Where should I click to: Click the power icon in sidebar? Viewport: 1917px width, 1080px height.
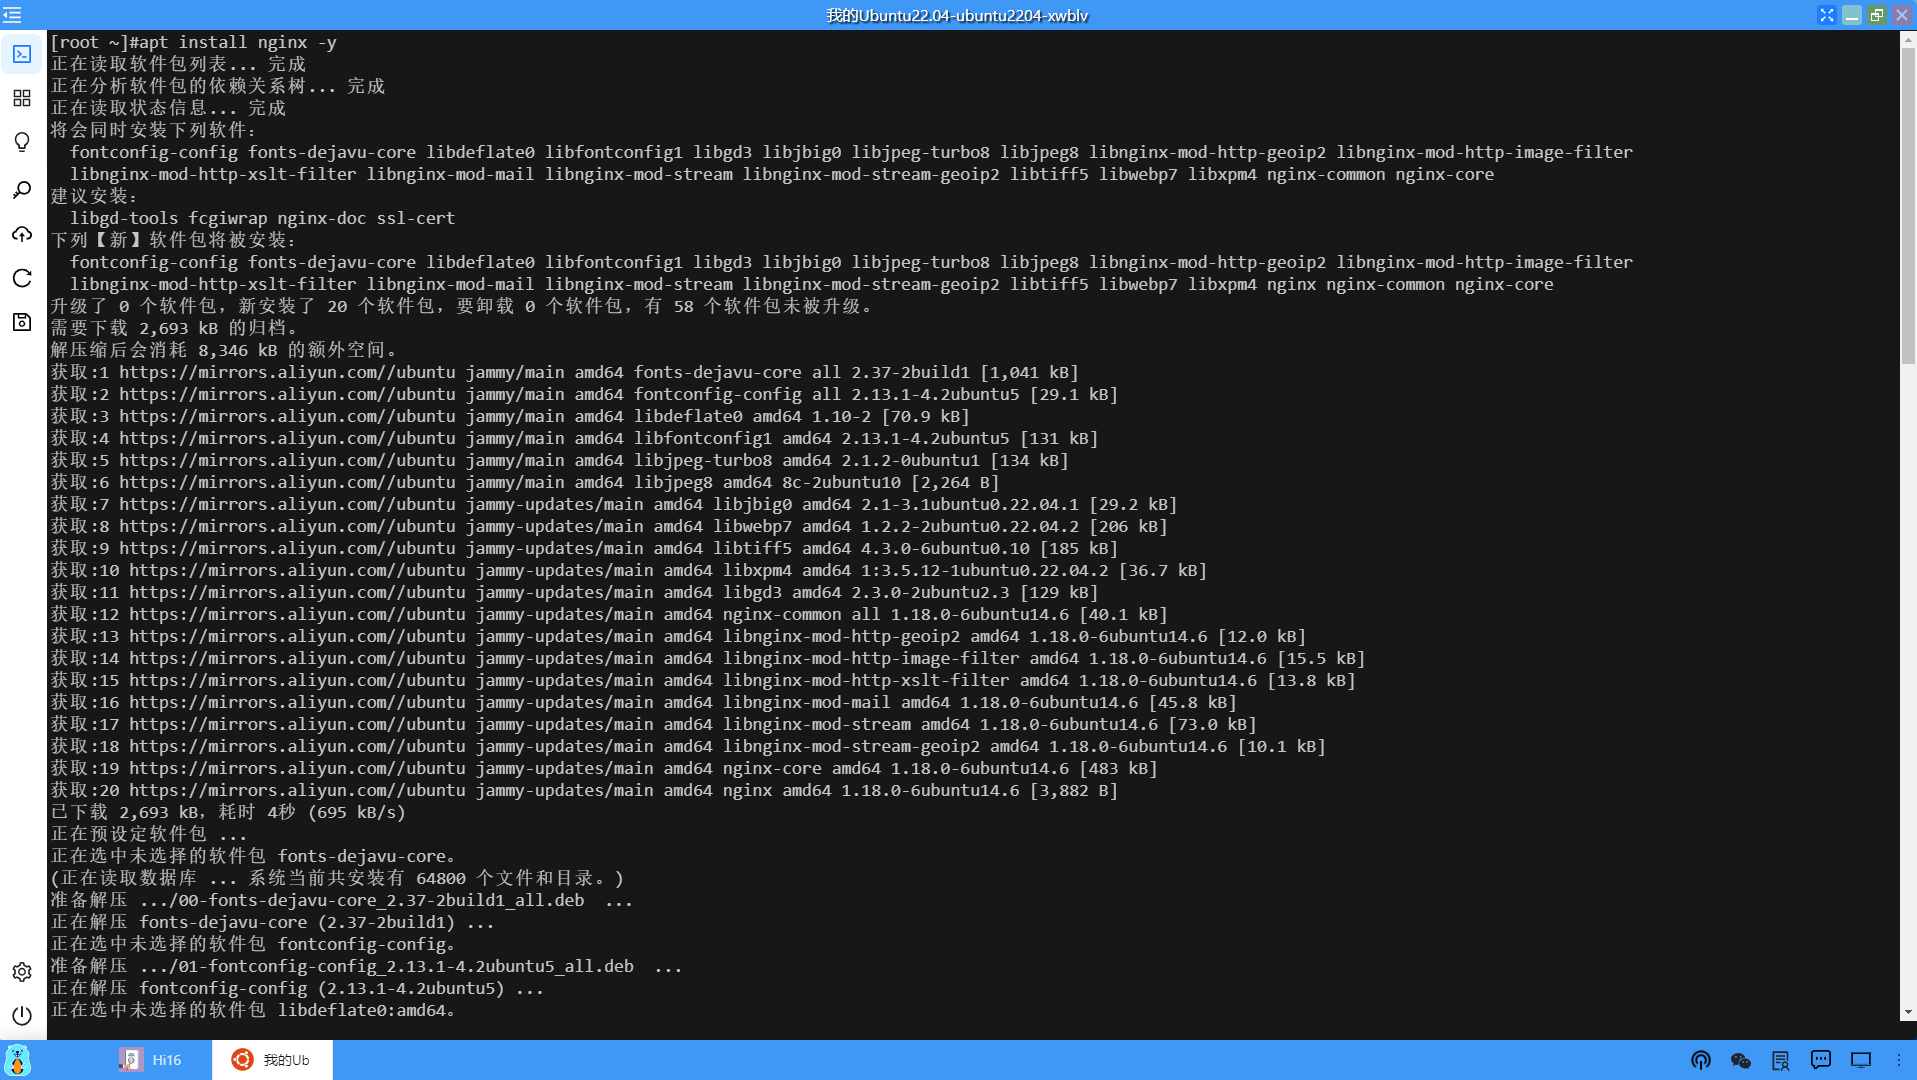22,1016
